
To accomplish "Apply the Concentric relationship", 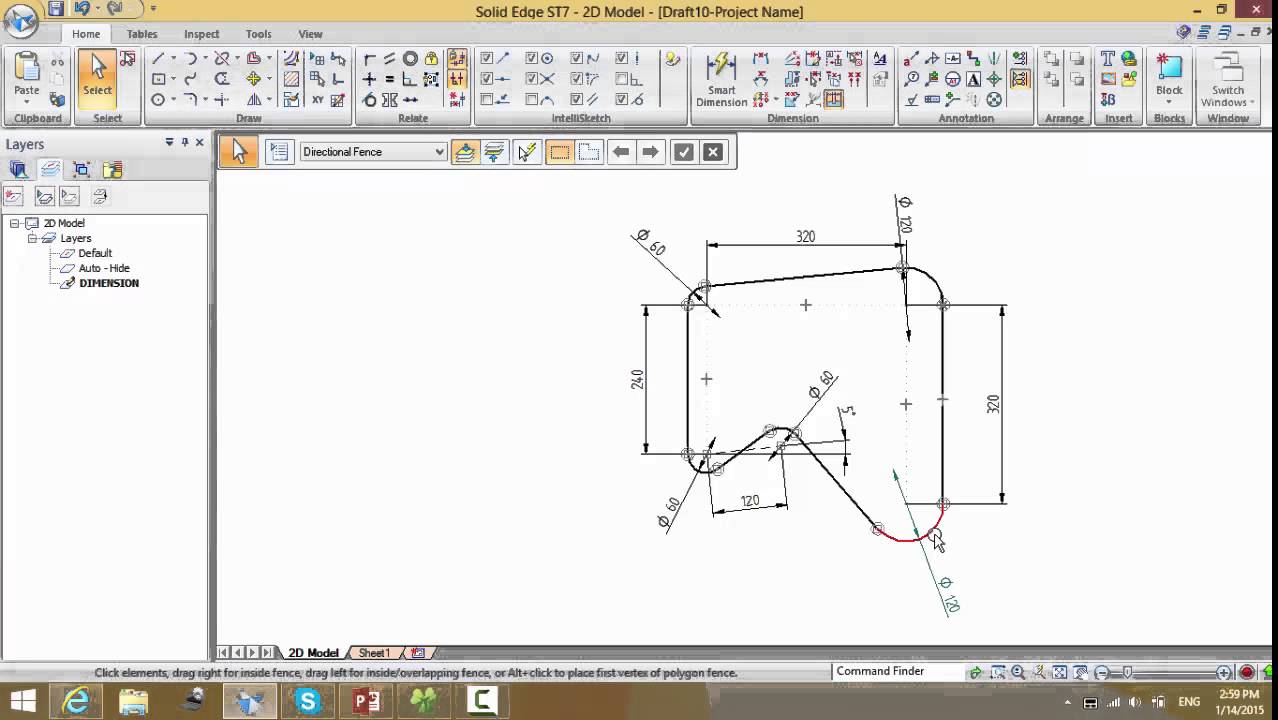I will (410, 59).
